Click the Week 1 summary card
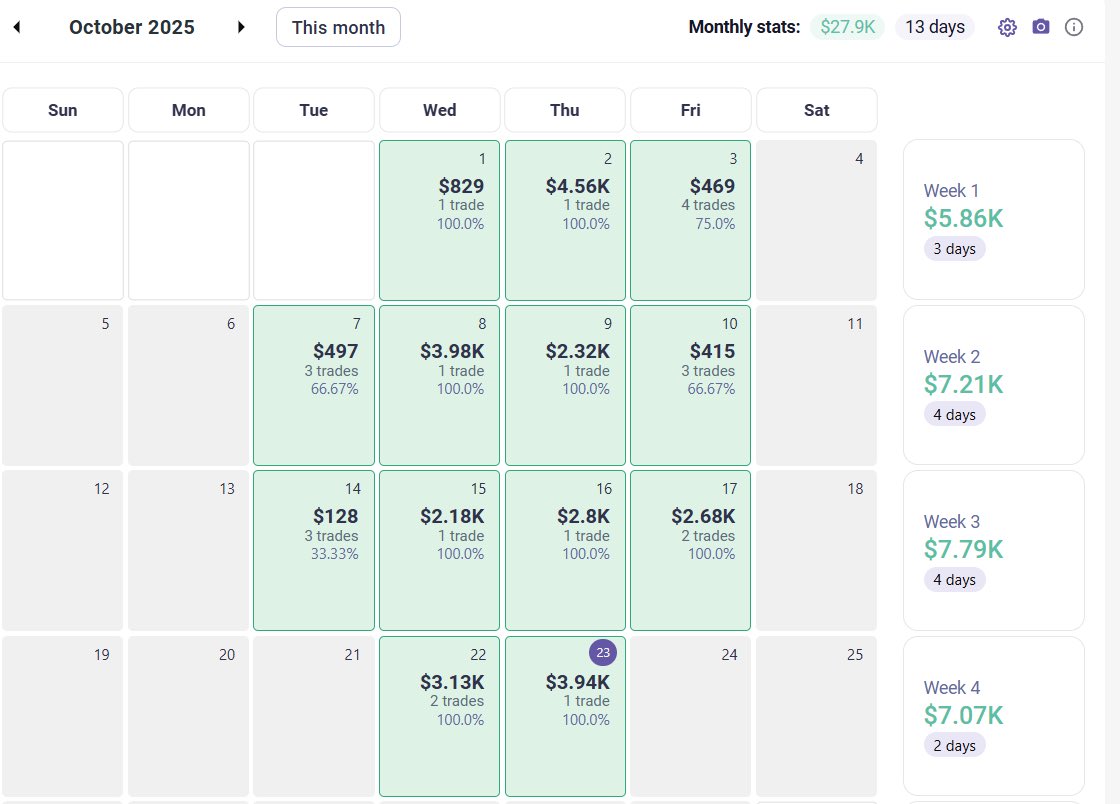This screenshot has width=1120, height=804. 994,220
